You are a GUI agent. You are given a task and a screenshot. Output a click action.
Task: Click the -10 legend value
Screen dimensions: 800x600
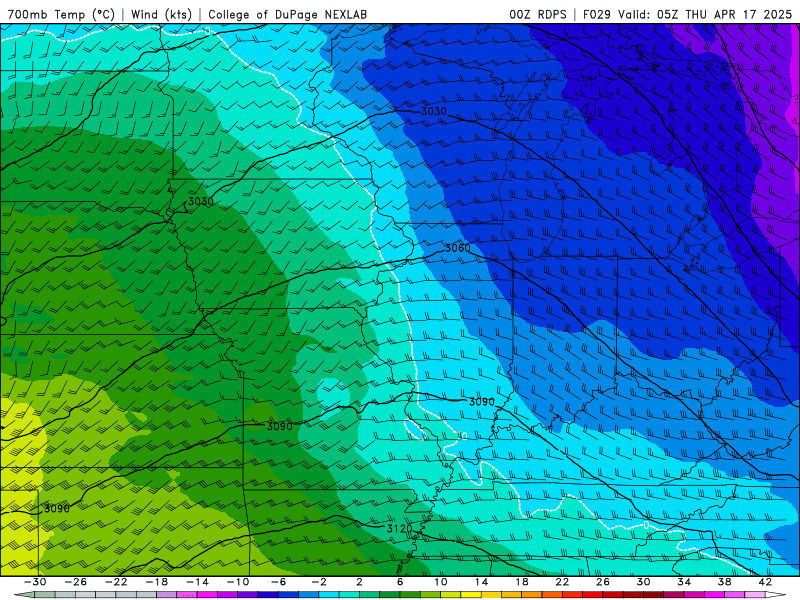coord(238,582)
